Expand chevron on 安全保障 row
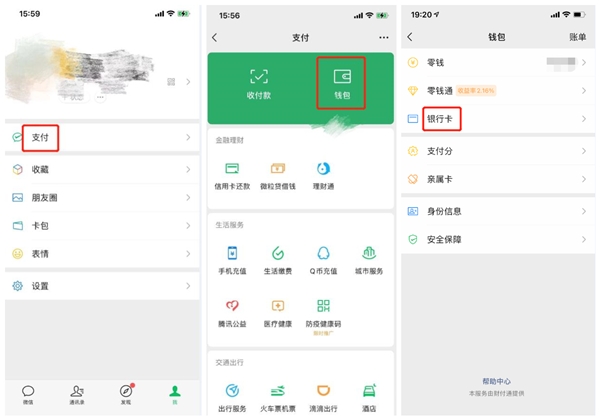Image resolution: width=600 pixels, height=420 pixels. (x=584, y=239)
